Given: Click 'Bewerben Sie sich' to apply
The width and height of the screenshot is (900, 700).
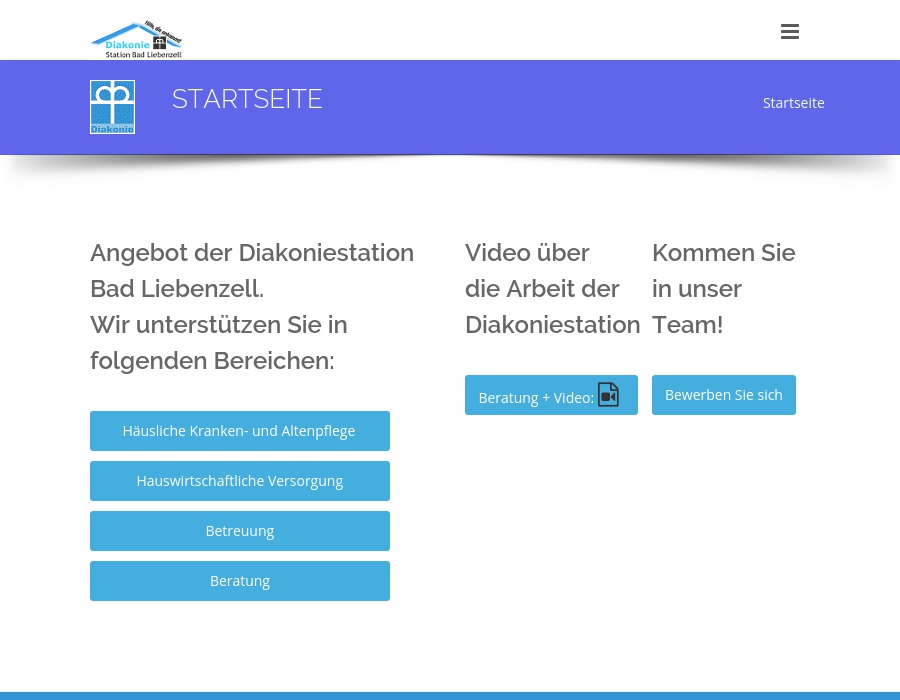Looking at the screenshot, I should (723, 394).
